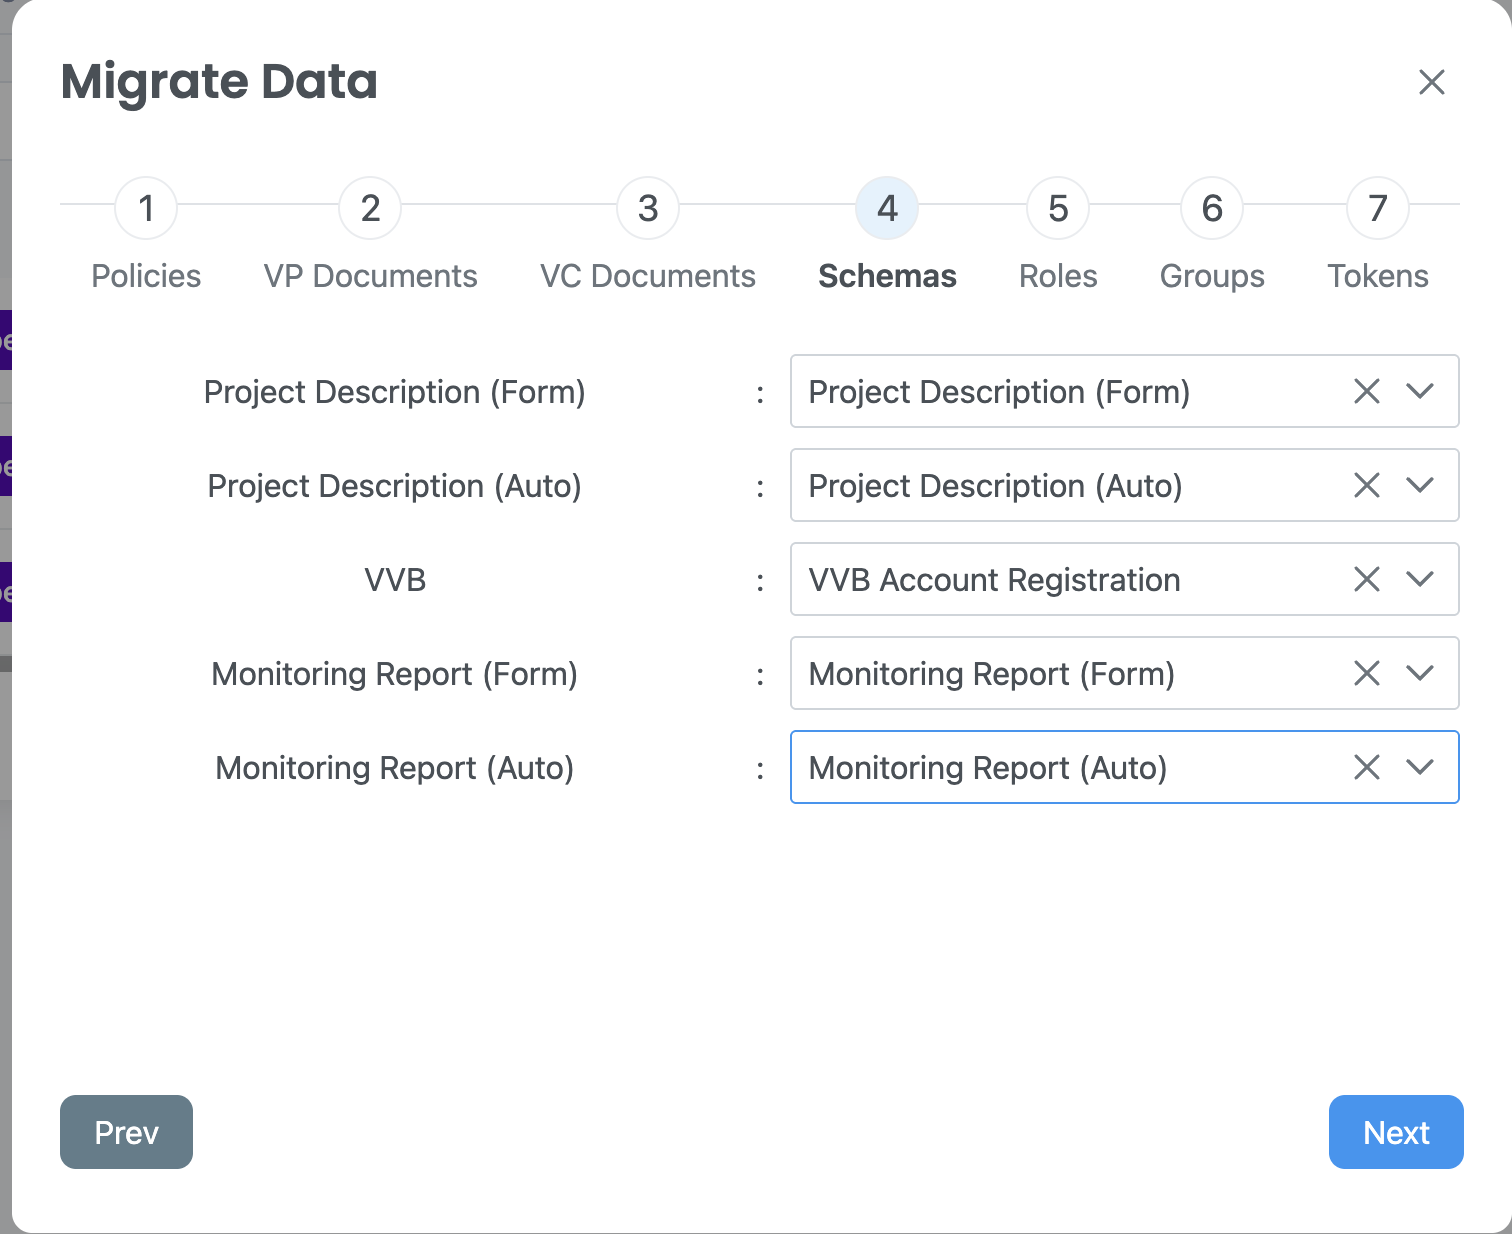Expand the VVB schema dropdown chevron
Viewport: 1512px width, 1234px height.
click(1420, 579)
